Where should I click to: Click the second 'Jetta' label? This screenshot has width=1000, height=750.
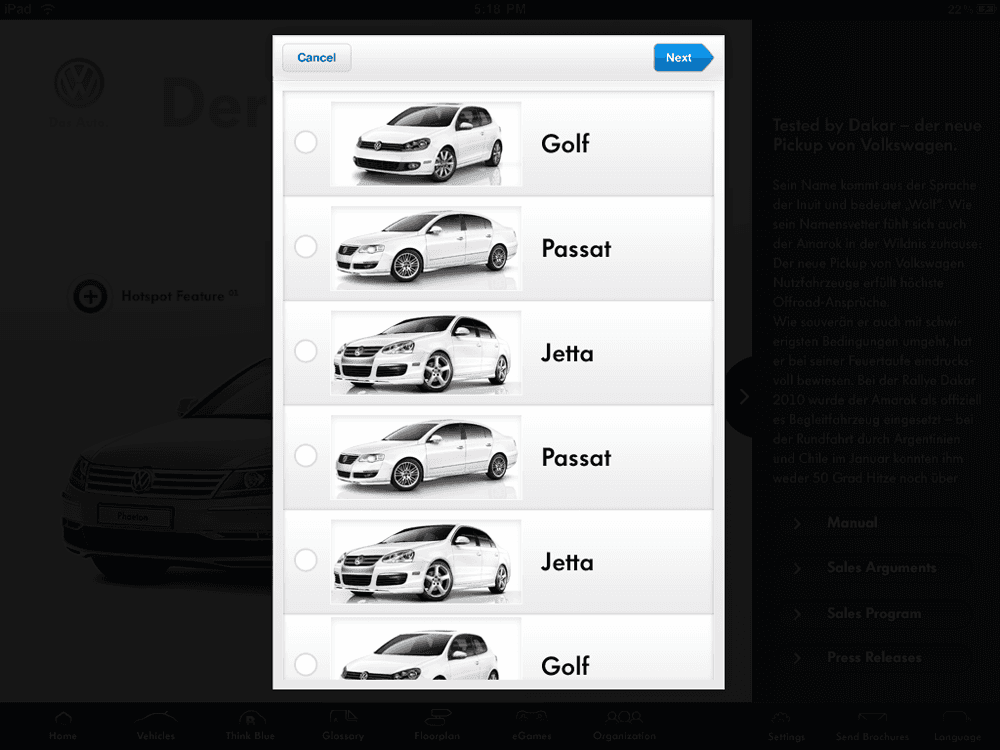click(x=567, y=562)
